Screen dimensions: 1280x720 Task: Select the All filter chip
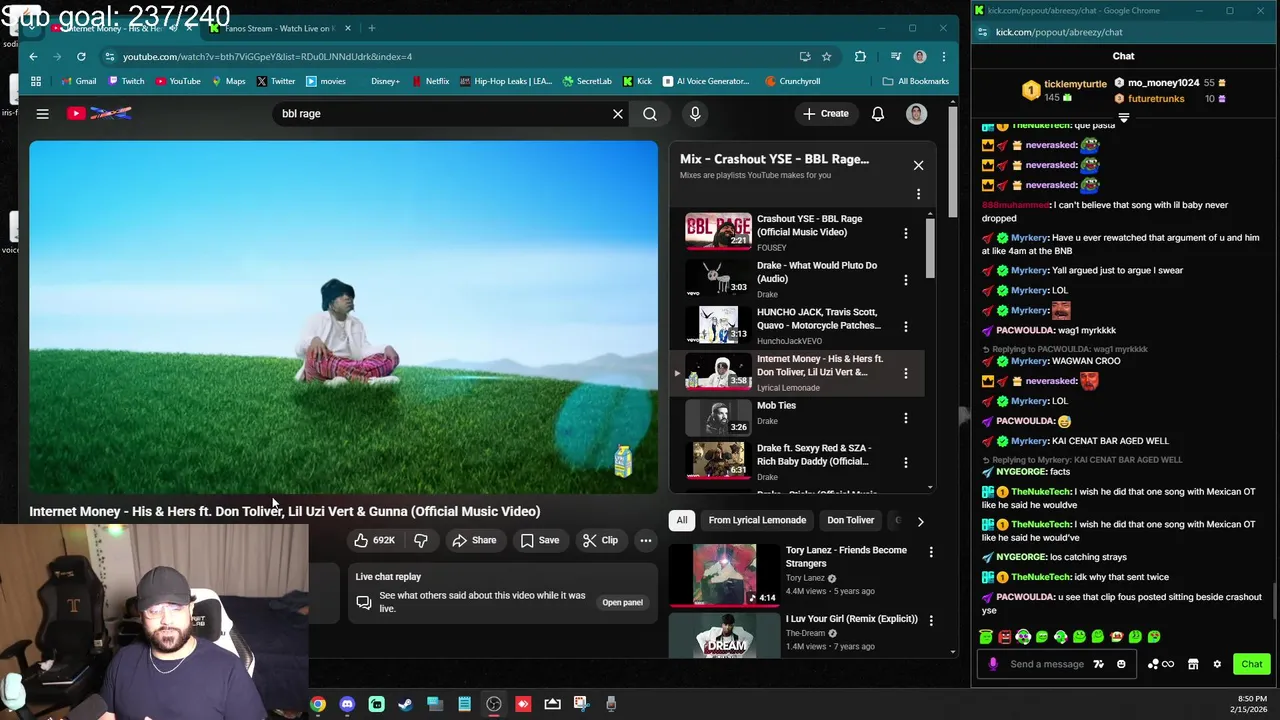pyautogui.click(x=682, y=520)
